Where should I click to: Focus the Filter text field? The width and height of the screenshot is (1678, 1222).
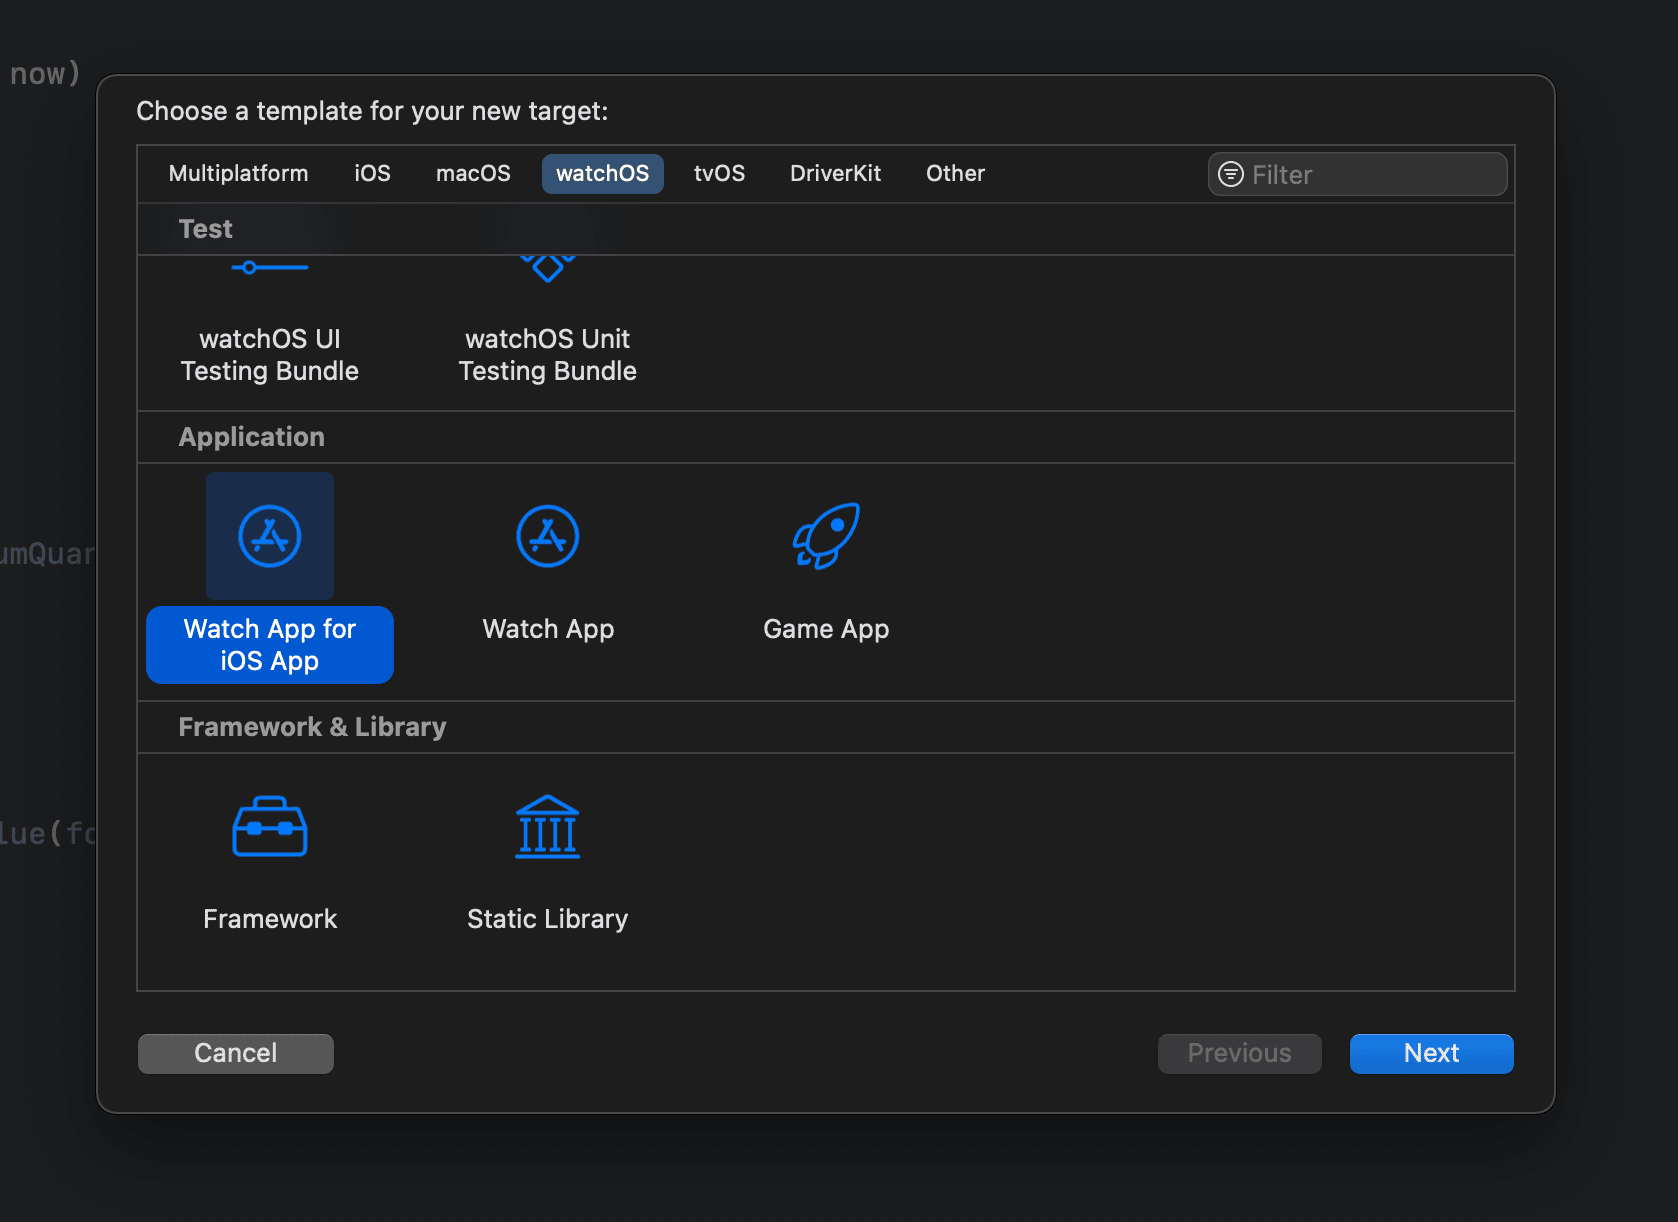tap(1358, 174)
